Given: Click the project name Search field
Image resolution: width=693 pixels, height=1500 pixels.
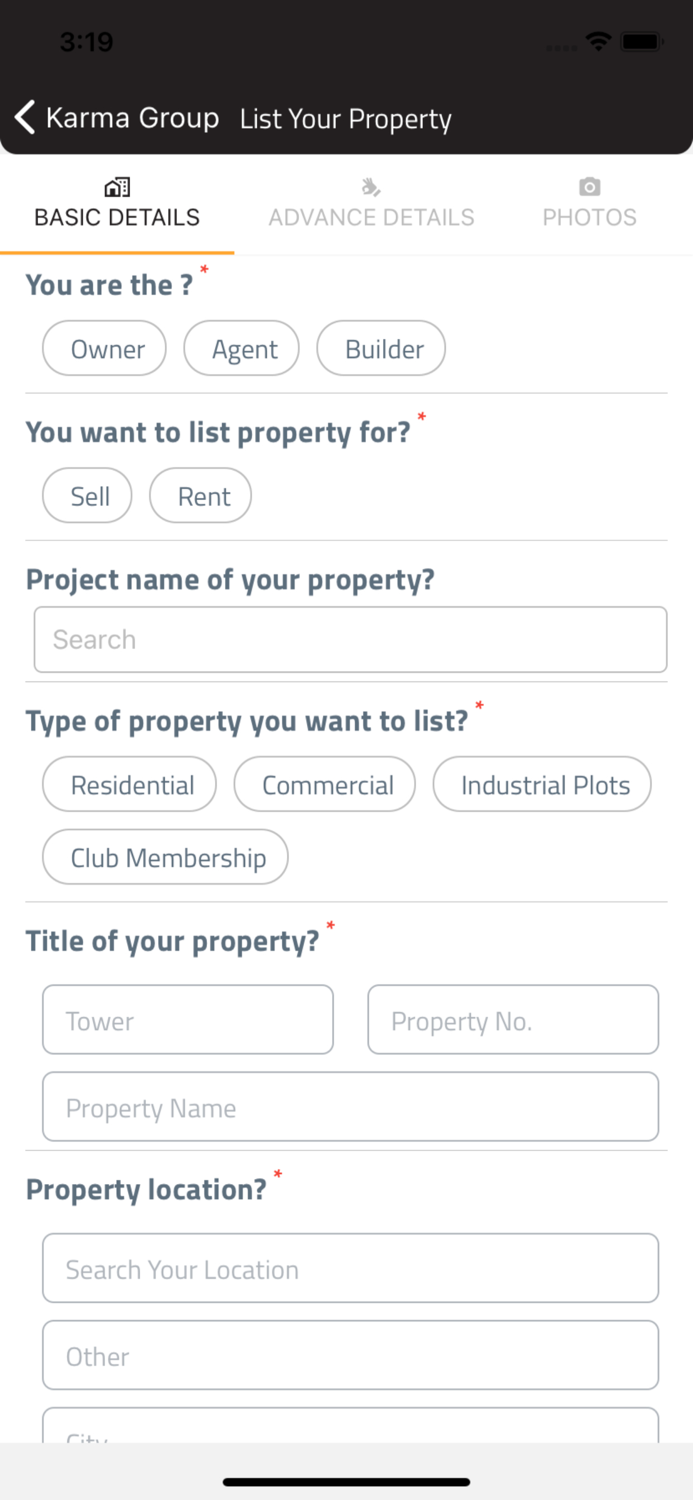Looking at the screenshot, I should (350, 639).
